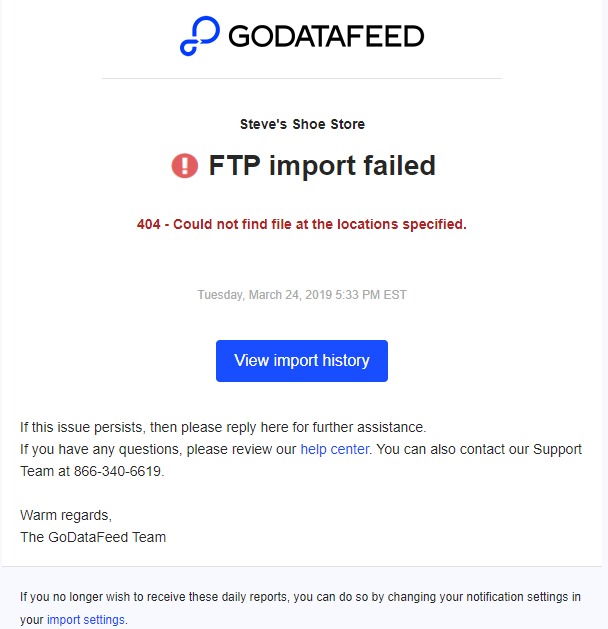This screenshot has height=629, width=608.
Task: Click the support phone number 866-340-6619
Action: coord(117,471)
